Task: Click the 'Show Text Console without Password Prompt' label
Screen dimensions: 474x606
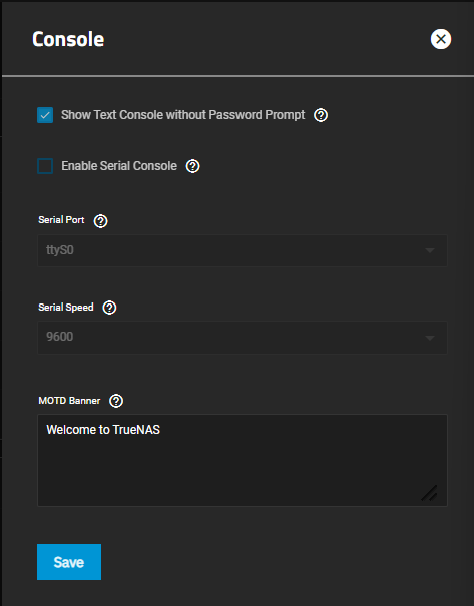Action: click(x=183, y=115)
